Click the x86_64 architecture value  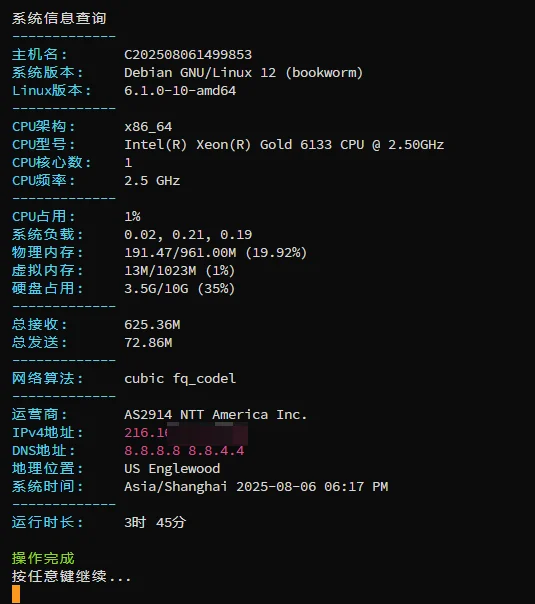coord(148,127)
